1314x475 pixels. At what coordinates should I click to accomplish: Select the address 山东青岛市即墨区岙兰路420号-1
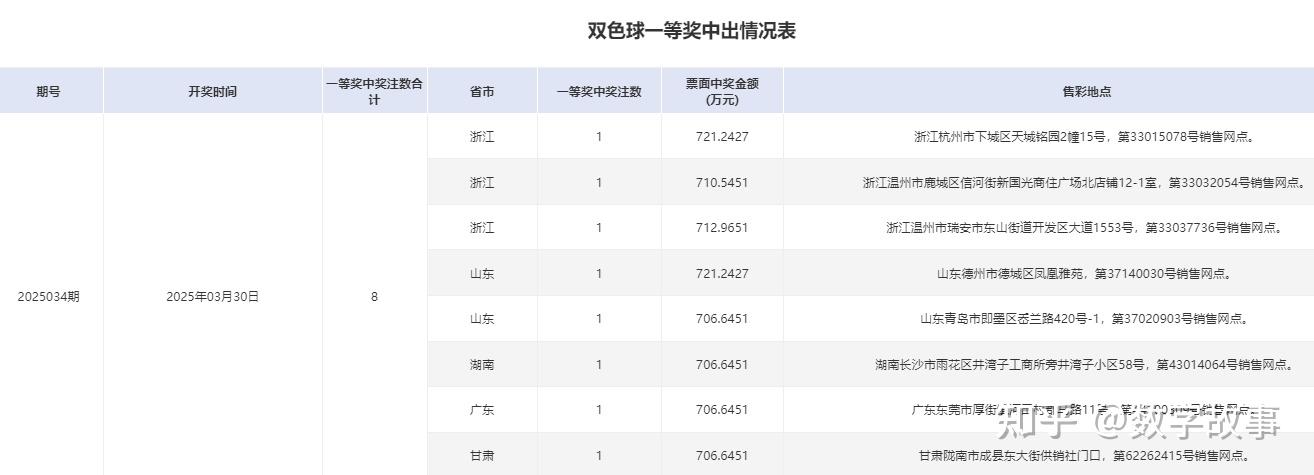coord(1010,319)
